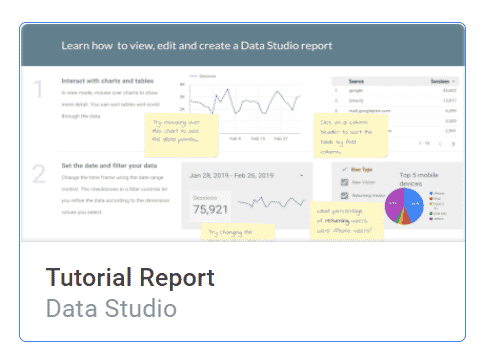Click the iPhone legend color dot
Screen dimensions: 483x364
431,193
